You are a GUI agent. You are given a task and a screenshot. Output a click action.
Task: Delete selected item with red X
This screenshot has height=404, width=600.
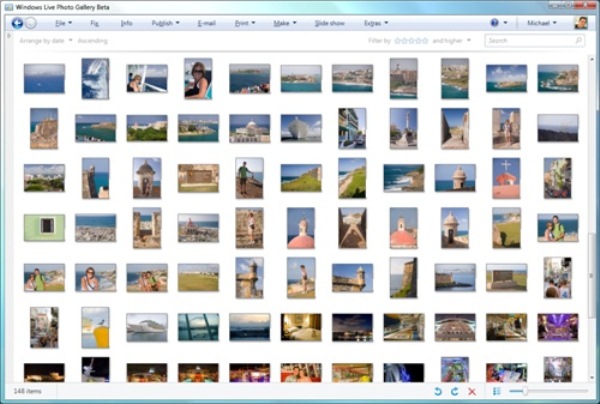[x=472, y=391]
